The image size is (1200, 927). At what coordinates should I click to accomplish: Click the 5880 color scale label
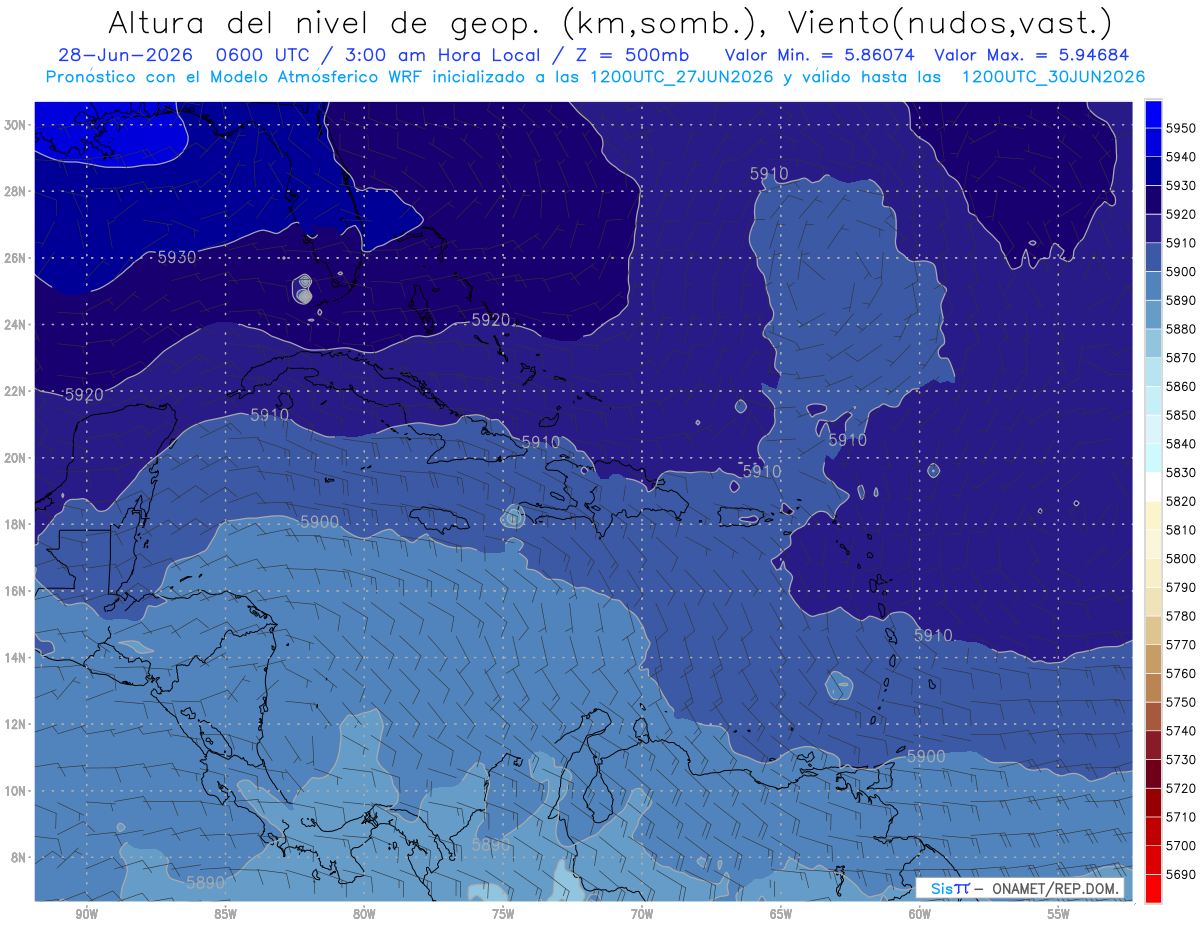tap(1182, 328)
